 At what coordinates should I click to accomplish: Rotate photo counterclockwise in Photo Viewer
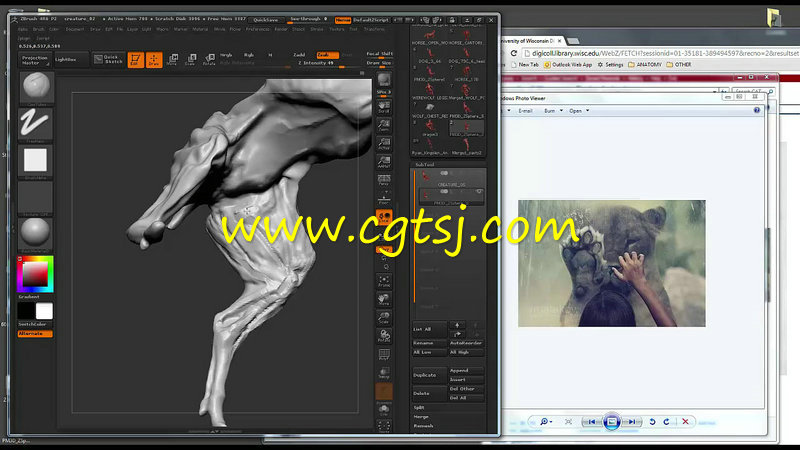coord(652,421)
